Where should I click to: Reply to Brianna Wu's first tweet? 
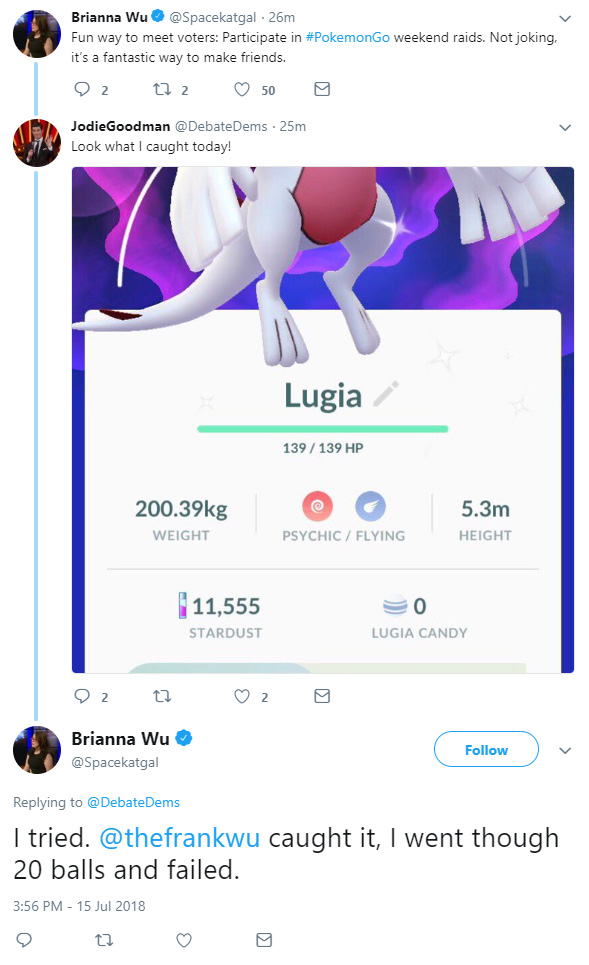pyautogui.click(x=82, y=89)
